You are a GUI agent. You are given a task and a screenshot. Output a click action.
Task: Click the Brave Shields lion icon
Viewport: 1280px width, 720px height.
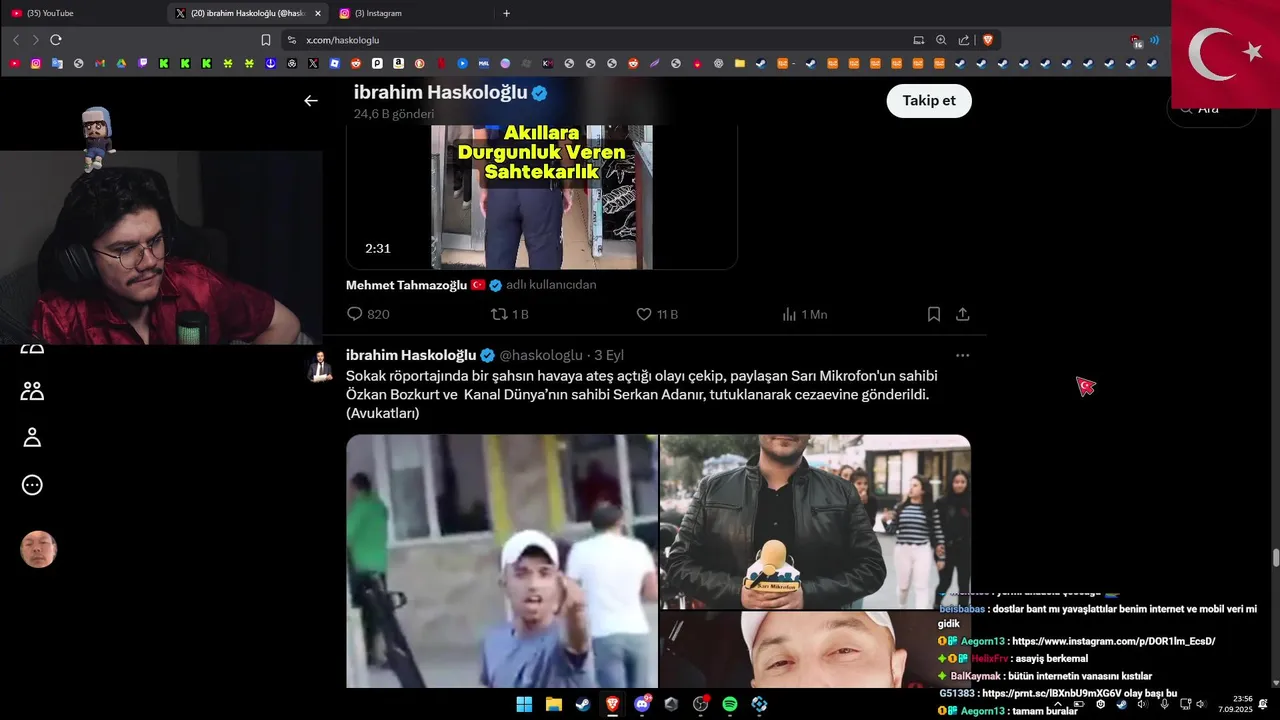pos(988,40)
